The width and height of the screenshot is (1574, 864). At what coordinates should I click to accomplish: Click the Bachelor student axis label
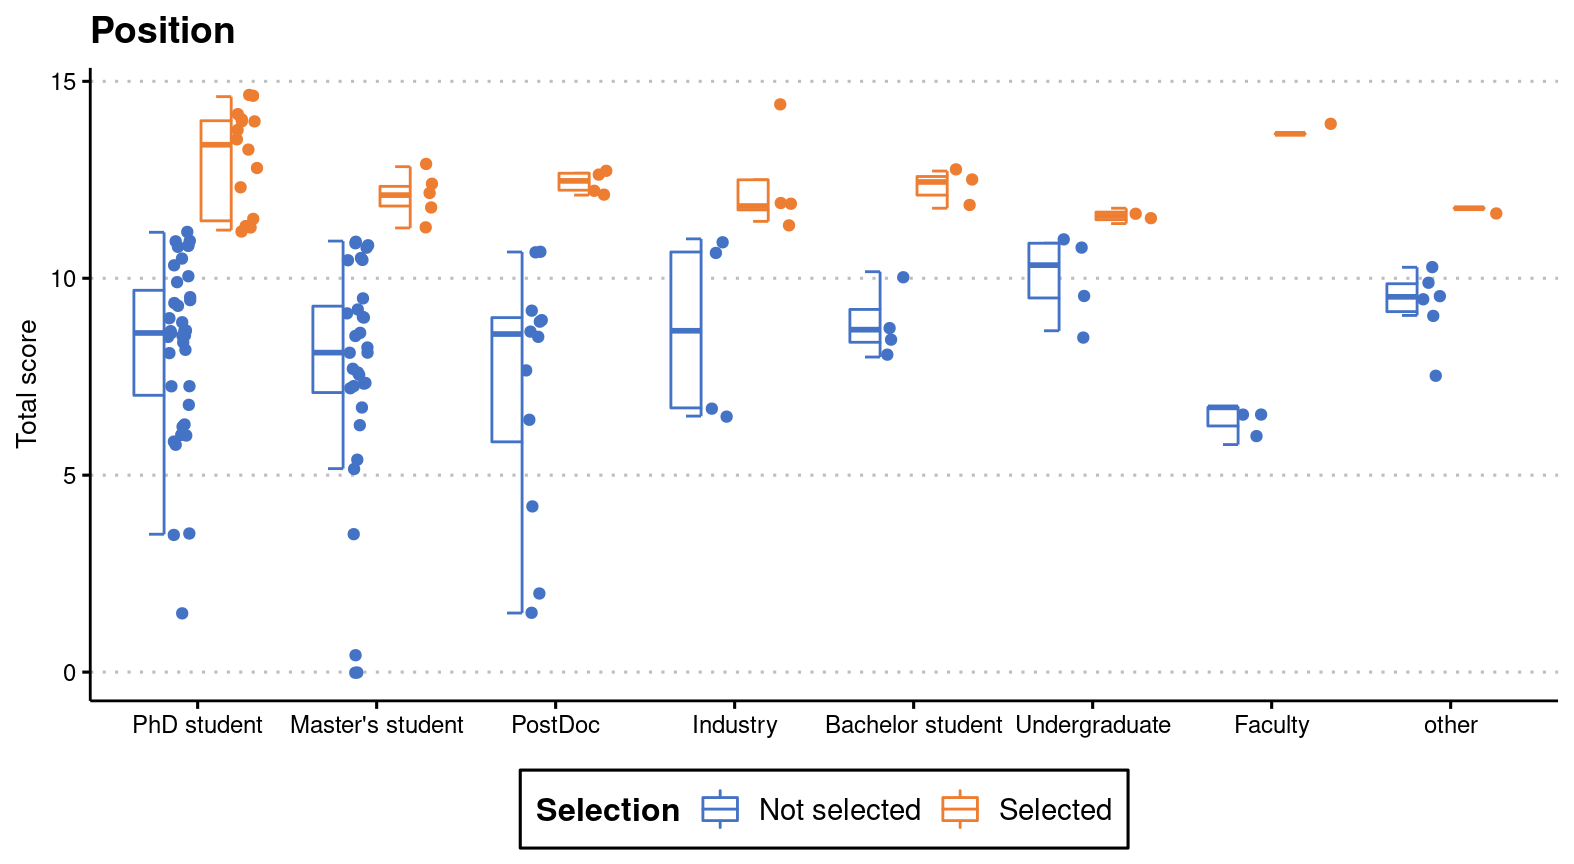[x=913, y=725]
